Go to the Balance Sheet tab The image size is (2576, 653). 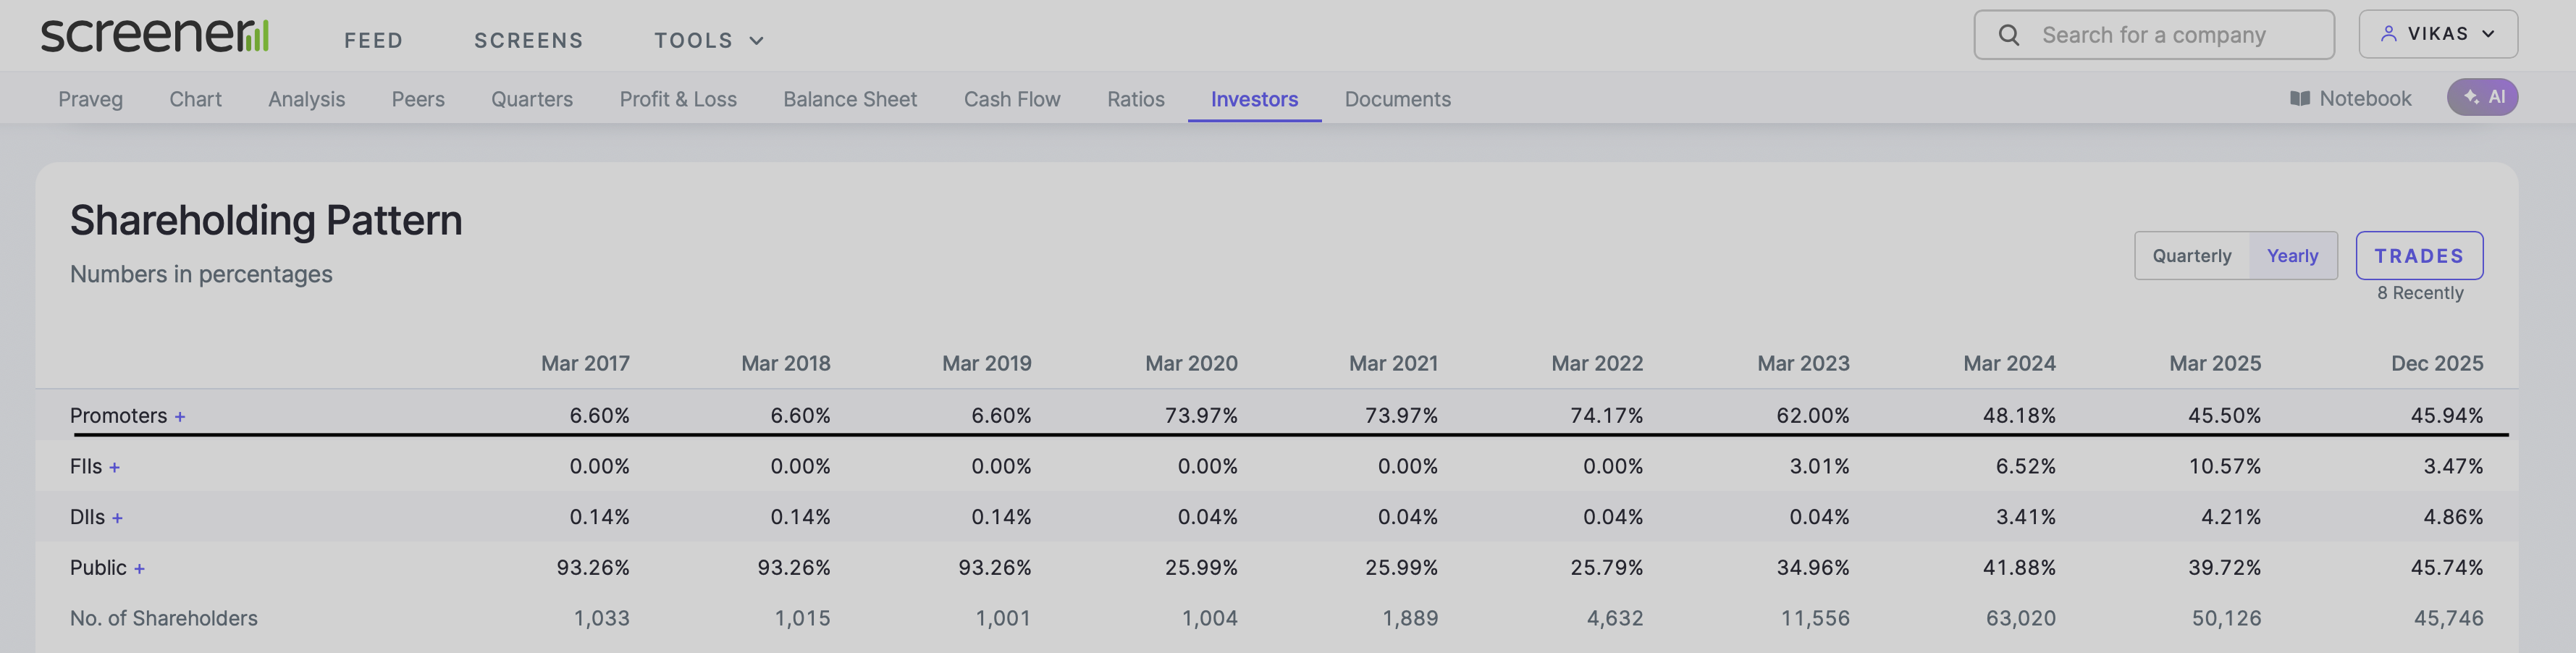tap(849, 99)
